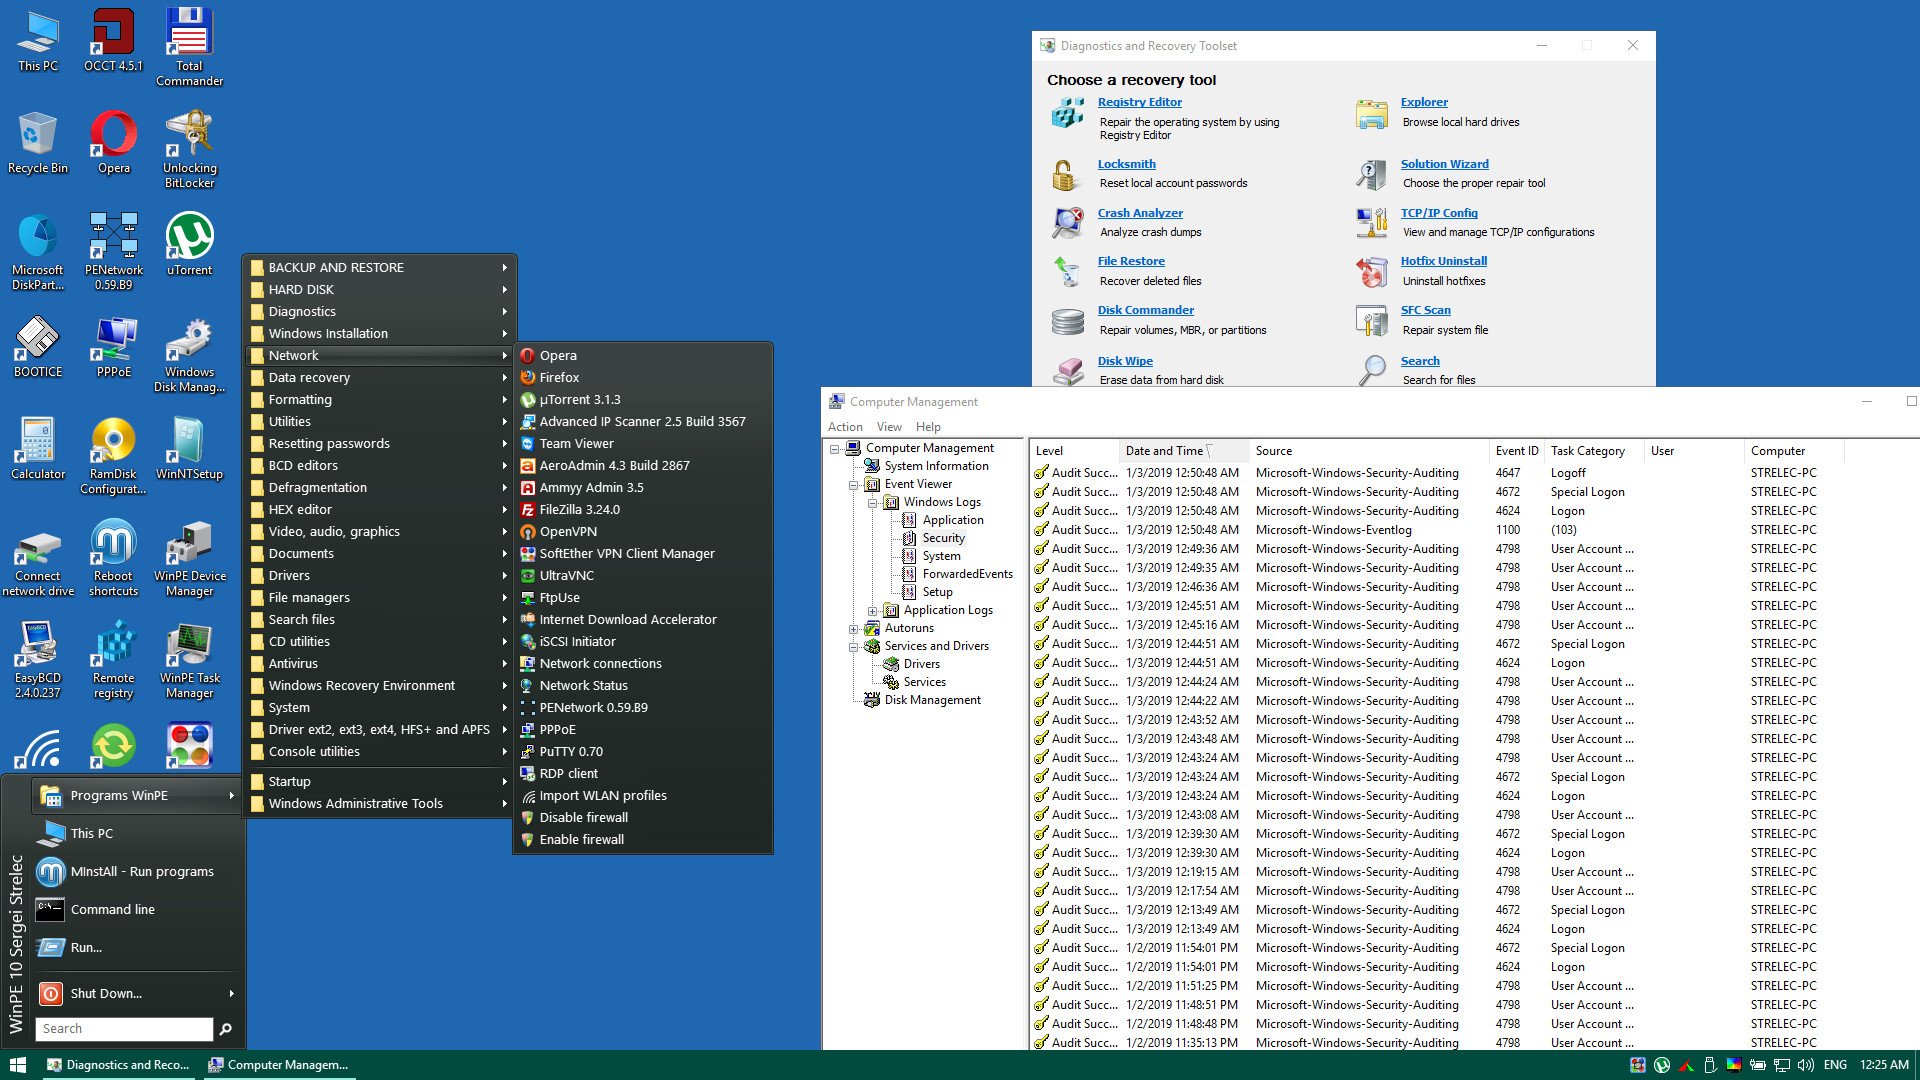Open the Crash Analyzer link

point(1139,213)
